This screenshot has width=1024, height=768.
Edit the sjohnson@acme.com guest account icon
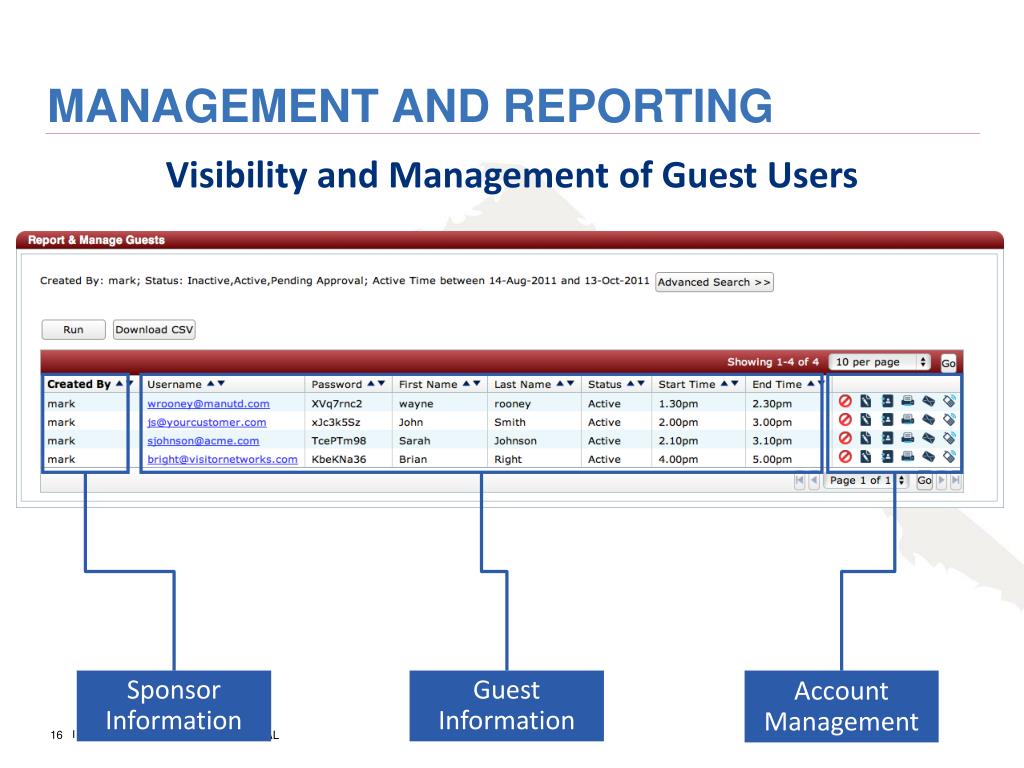(x=866, y=438)
